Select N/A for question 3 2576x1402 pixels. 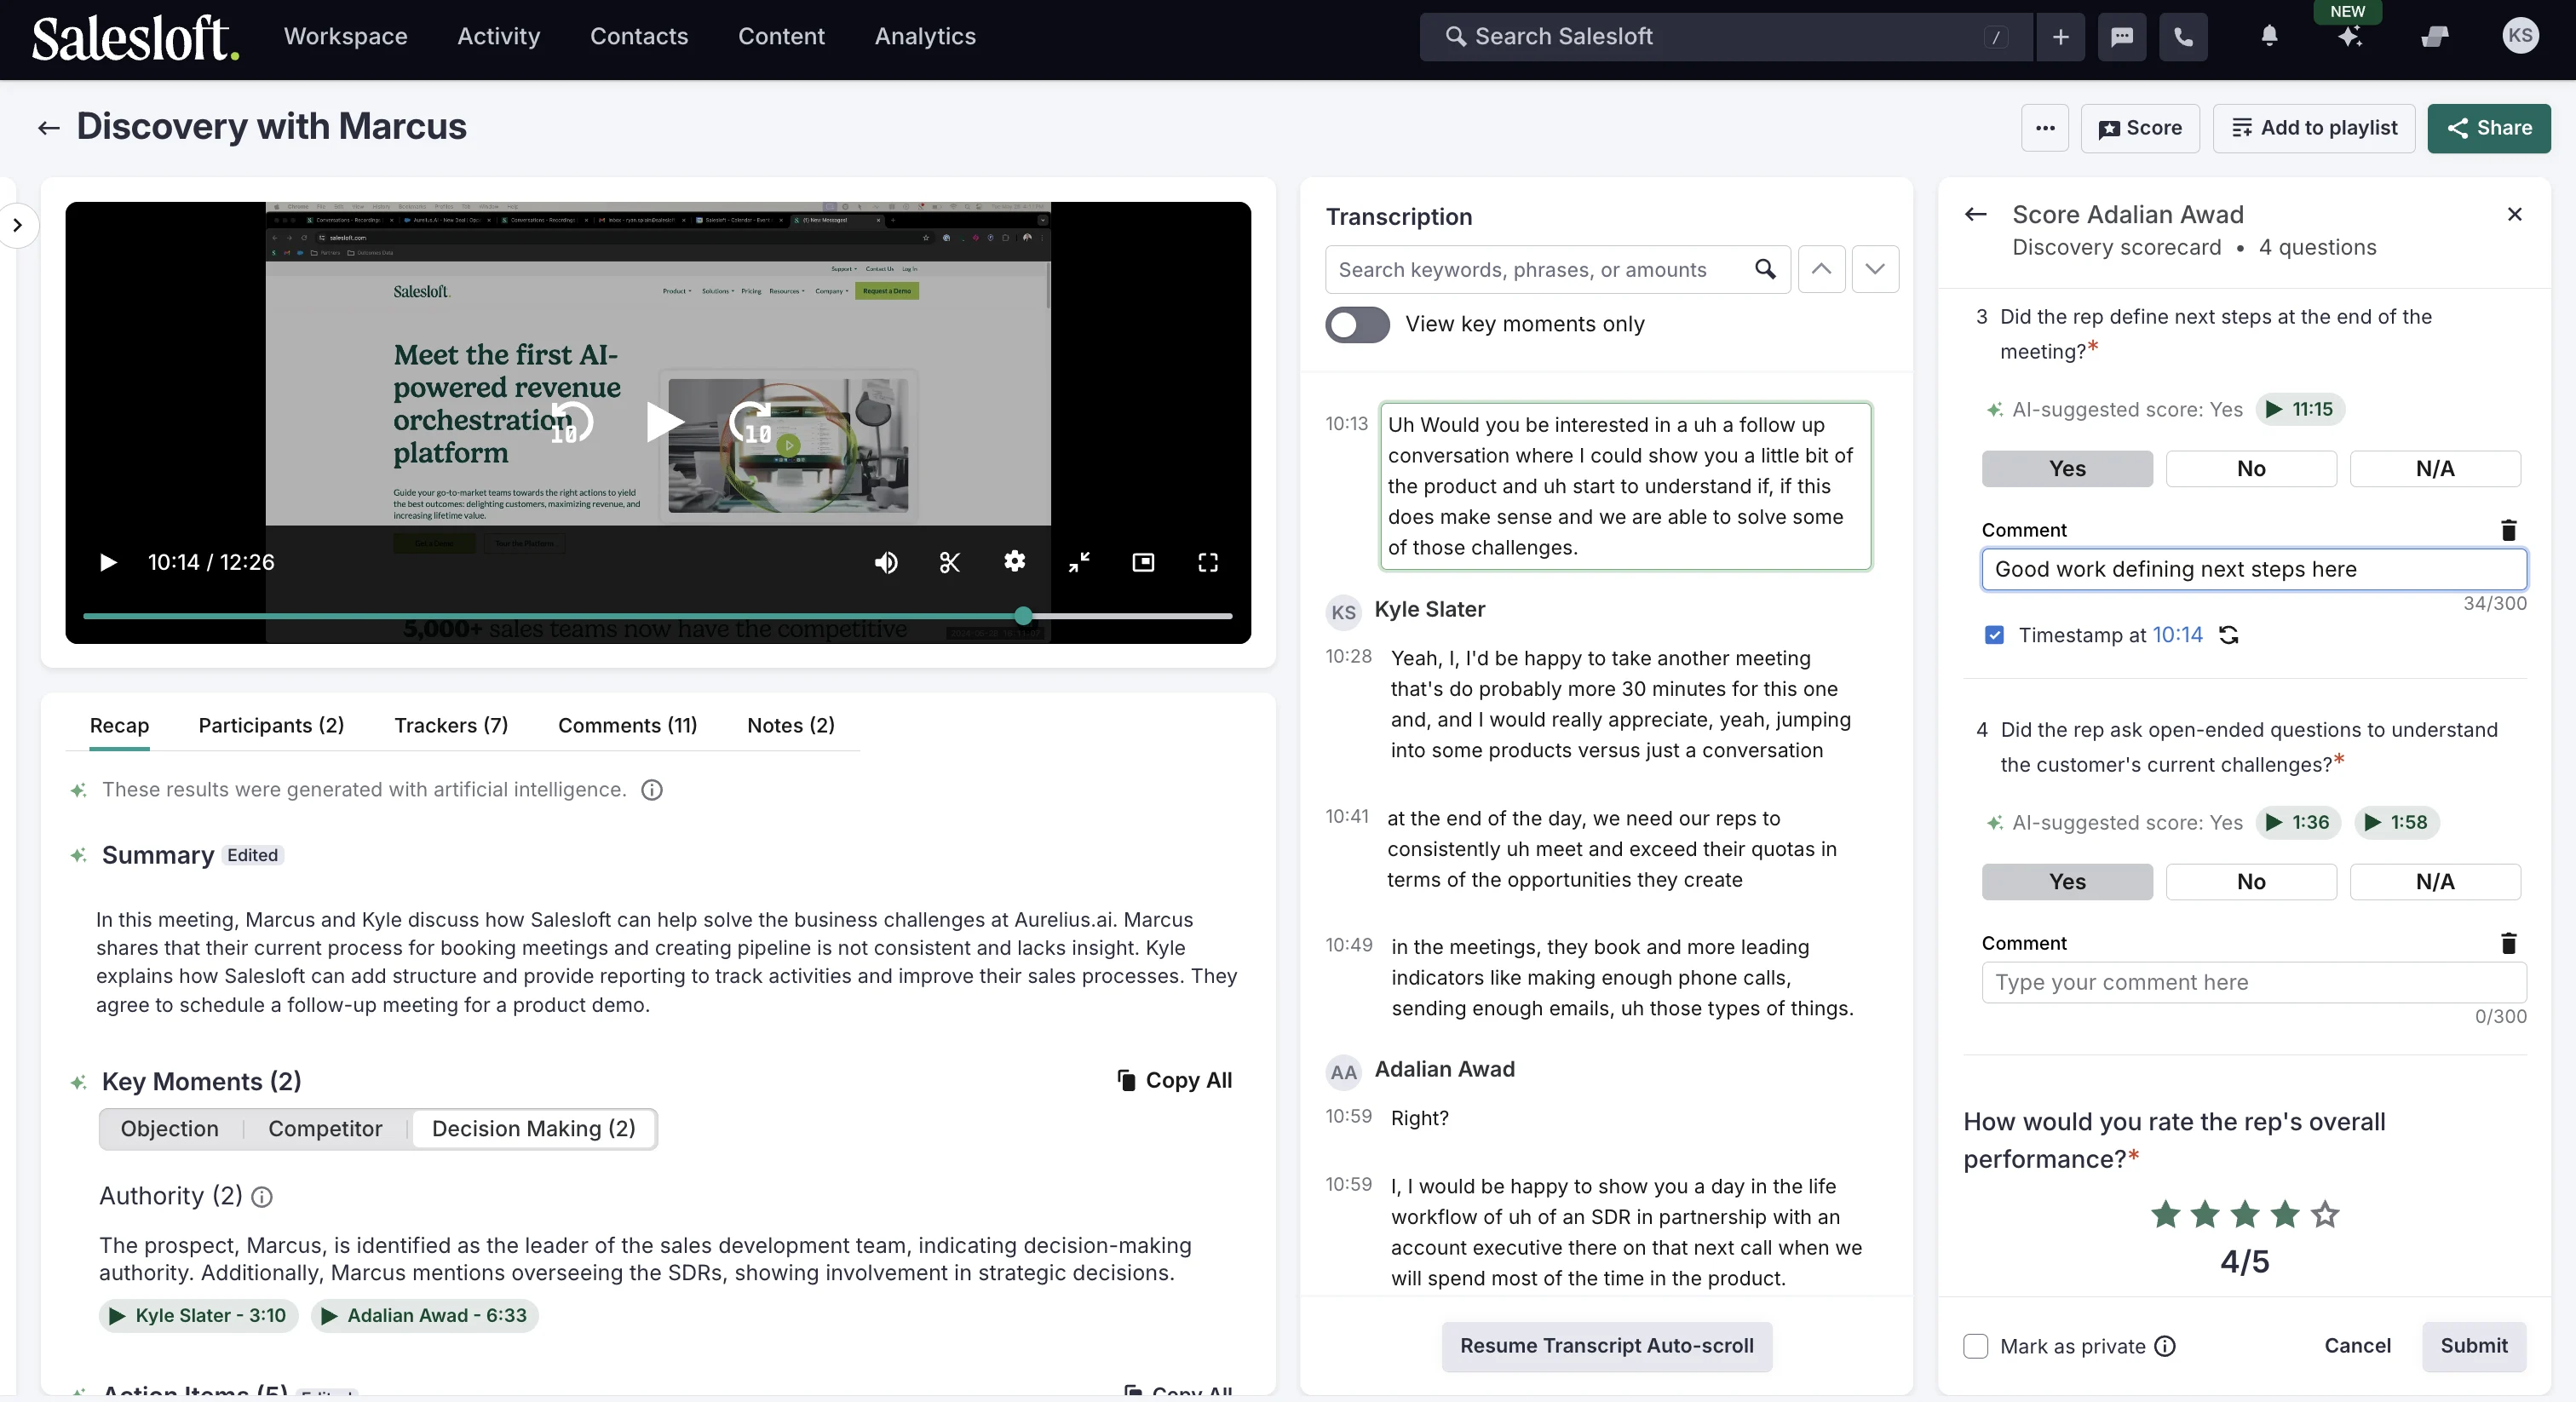tap(2434, 468)
